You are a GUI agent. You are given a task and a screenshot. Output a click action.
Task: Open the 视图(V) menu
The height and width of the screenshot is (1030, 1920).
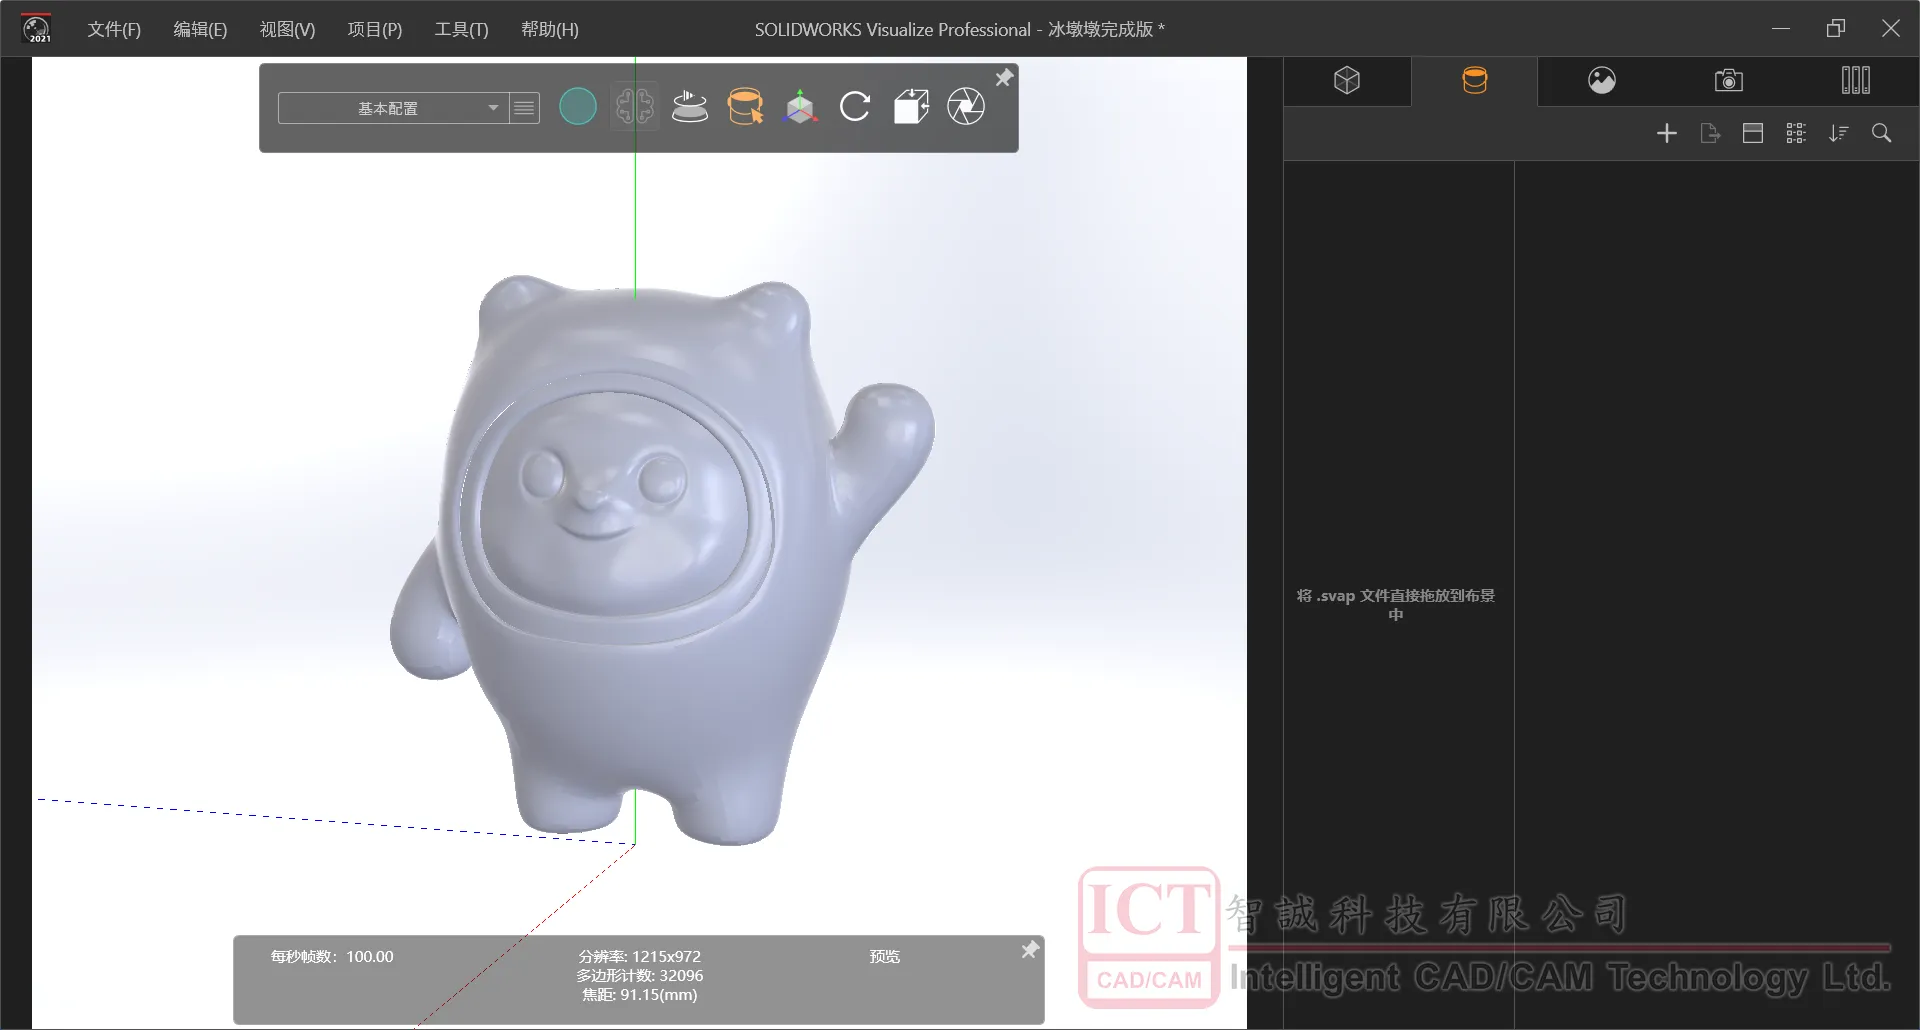287,29
